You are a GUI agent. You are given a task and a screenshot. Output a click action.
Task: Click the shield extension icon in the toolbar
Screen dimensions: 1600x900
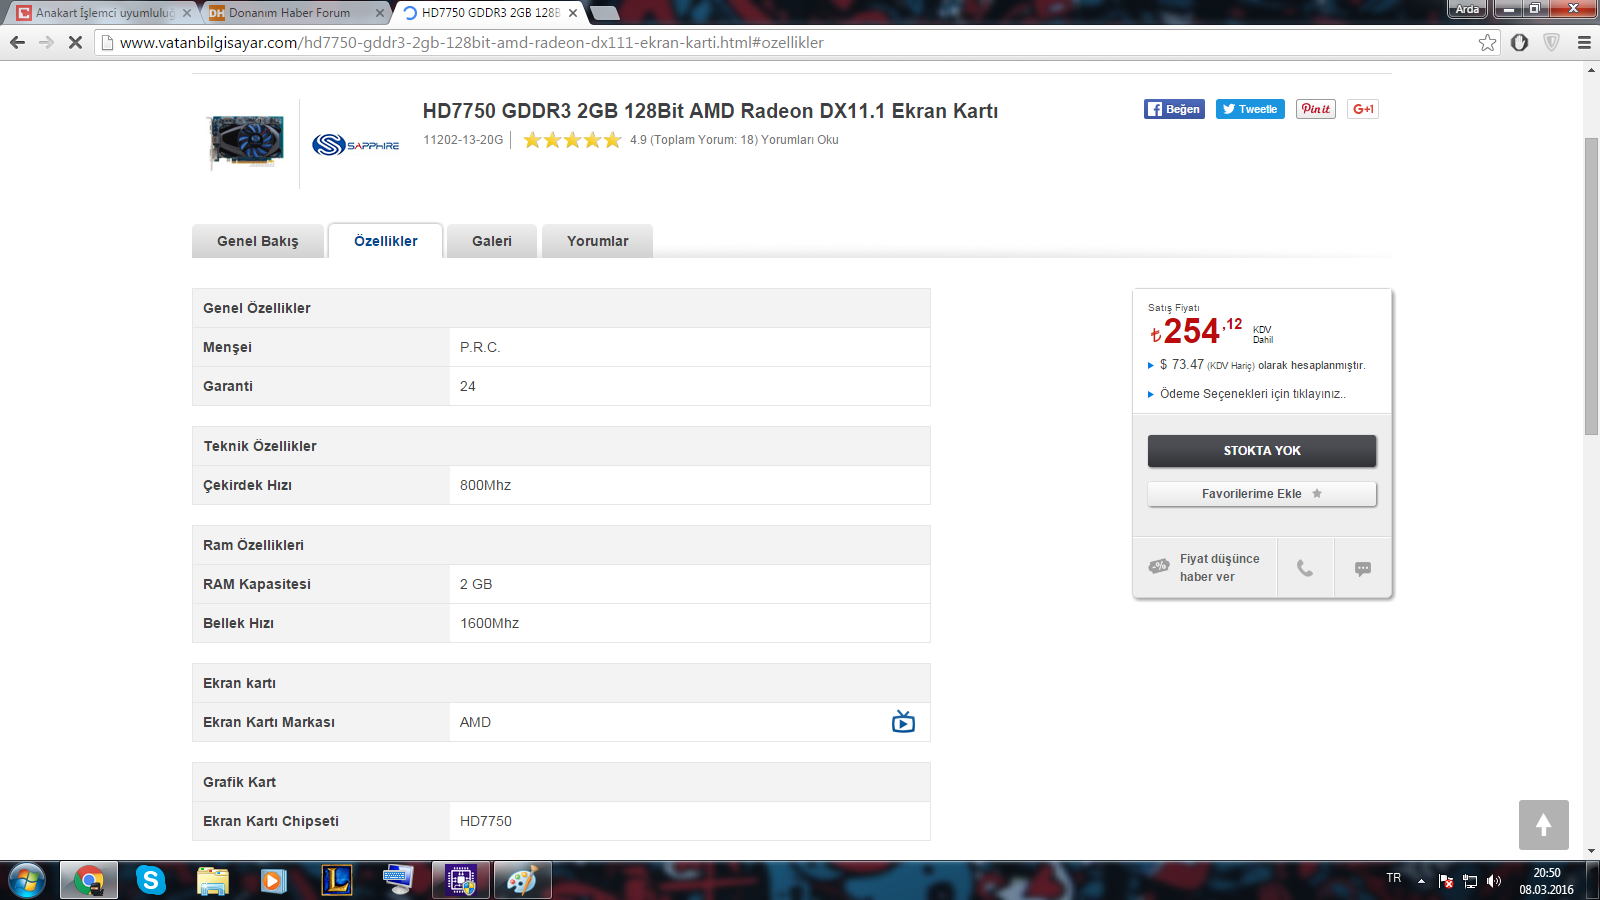pos(1551,42)
